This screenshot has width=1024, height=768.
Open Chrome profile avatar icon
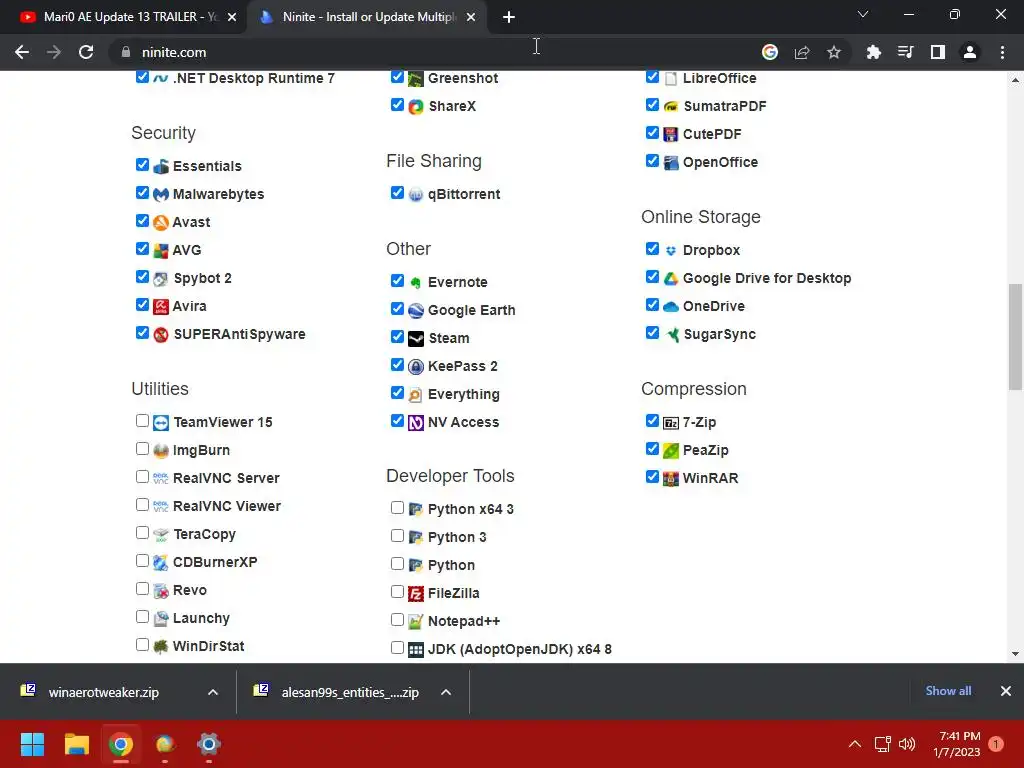tap(970, 52)
